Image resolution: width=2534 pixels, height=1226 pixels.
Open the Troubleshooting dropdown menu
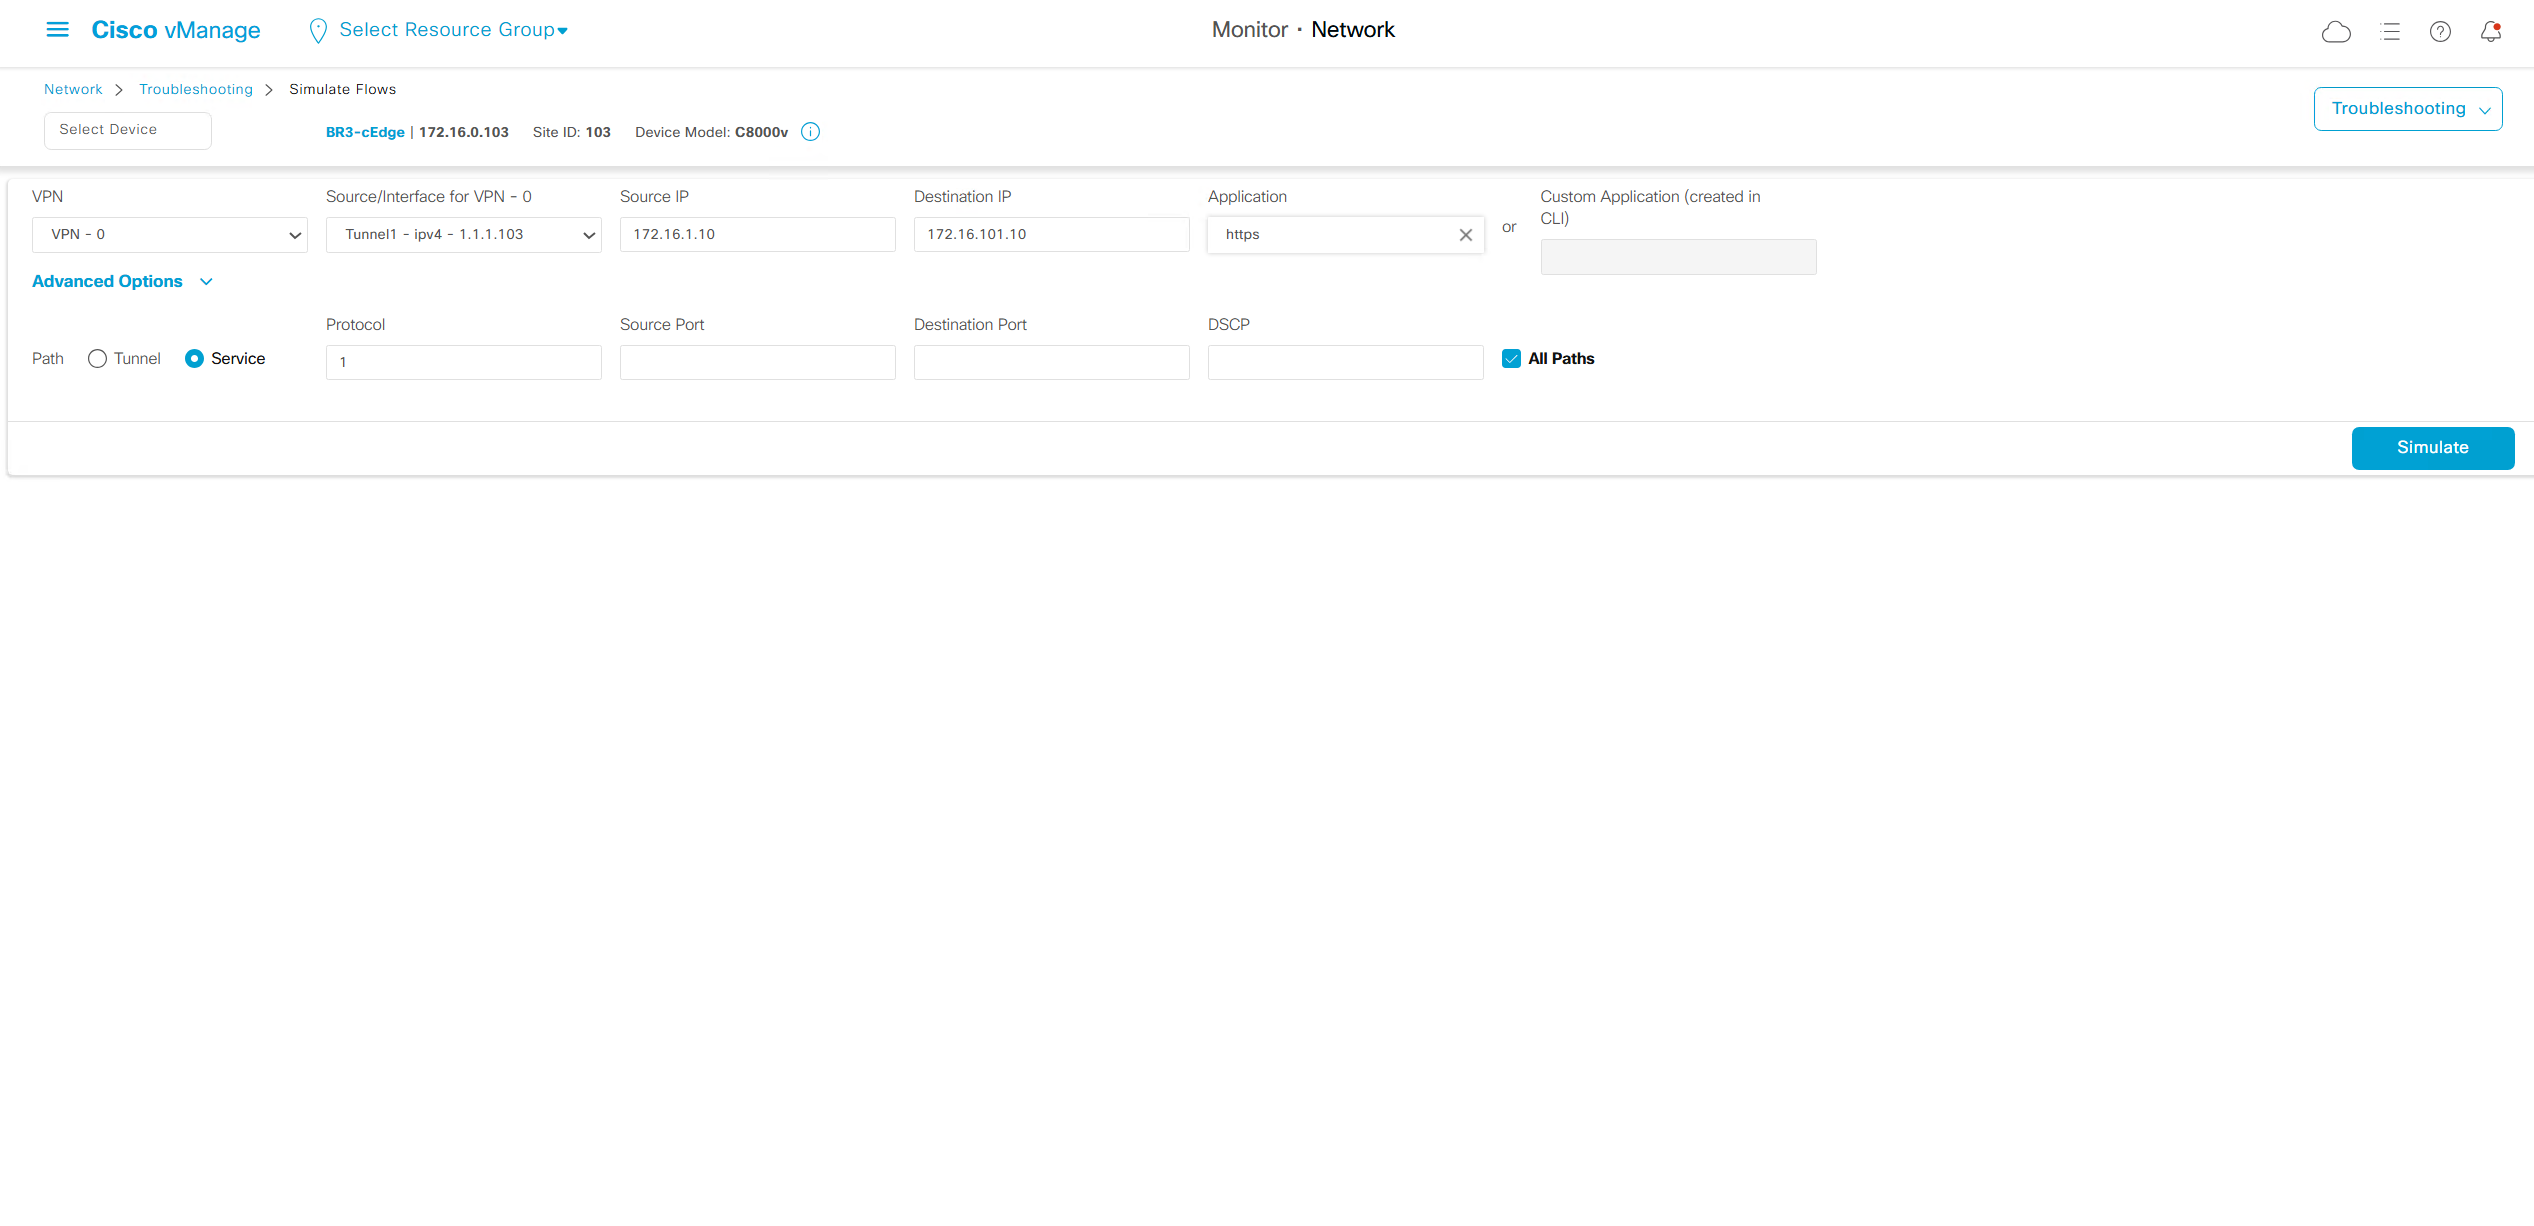pos(2407,109)
